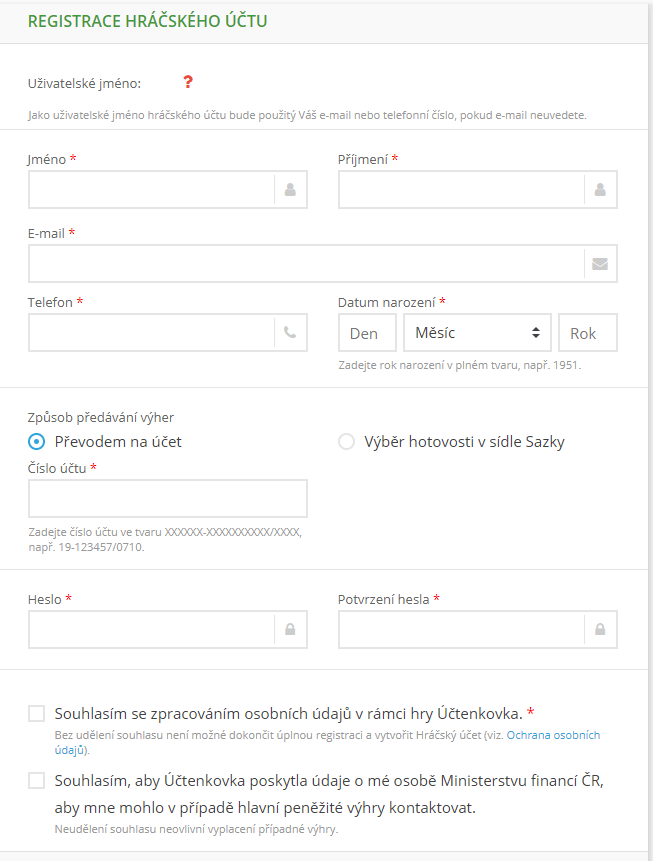Viewport: 653px width, 861px height.
Task: Click the envelope icon in the E-mail field
Action: coord(601,263)
